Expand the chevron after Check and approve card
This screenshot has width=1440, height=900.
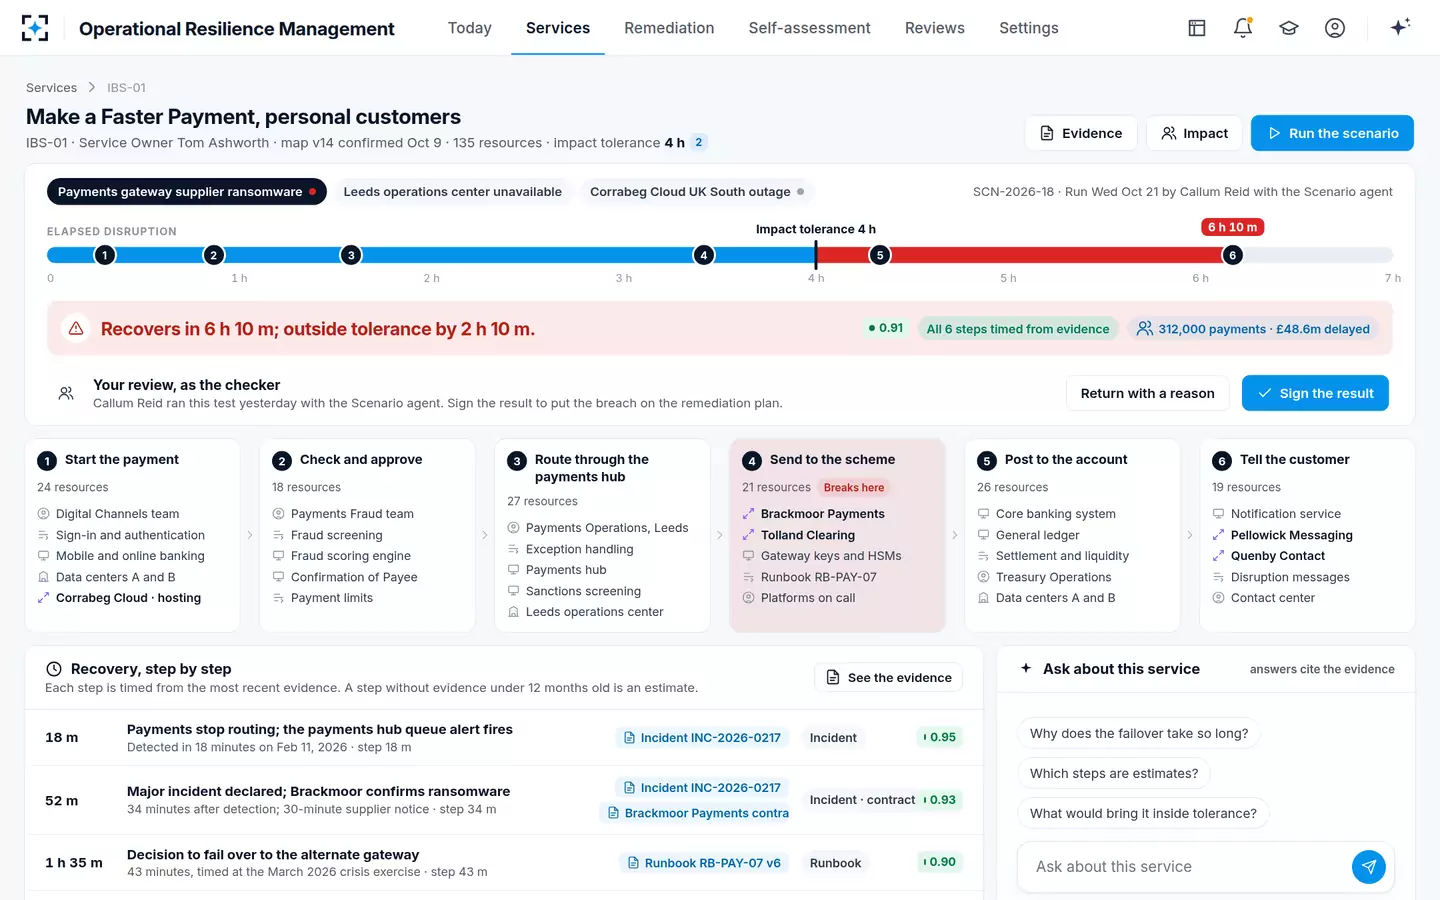tap(485, 535)
